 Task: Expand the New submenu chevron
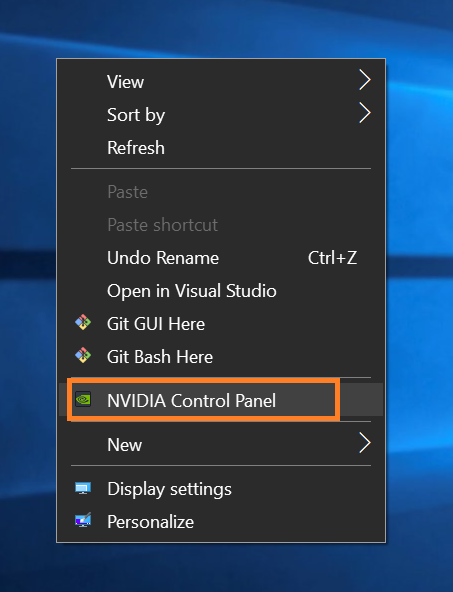(x=364, y=443)
